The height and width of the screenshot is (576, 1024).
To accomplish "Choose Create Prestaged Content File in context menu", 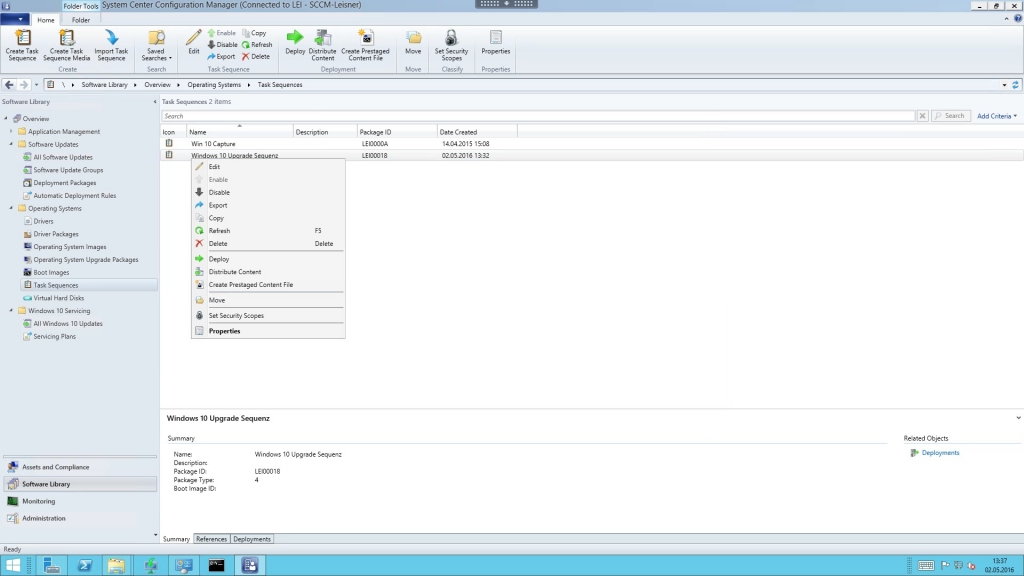I will point(268,285).
